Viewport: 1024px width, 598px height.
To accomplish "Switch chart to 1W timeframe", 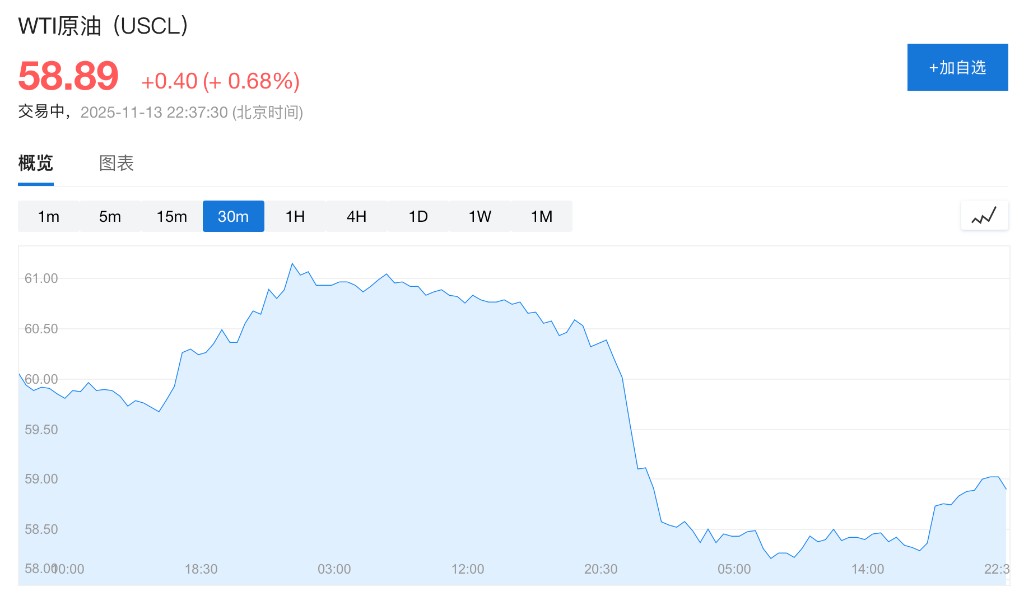I will click(x=480, y=217).
